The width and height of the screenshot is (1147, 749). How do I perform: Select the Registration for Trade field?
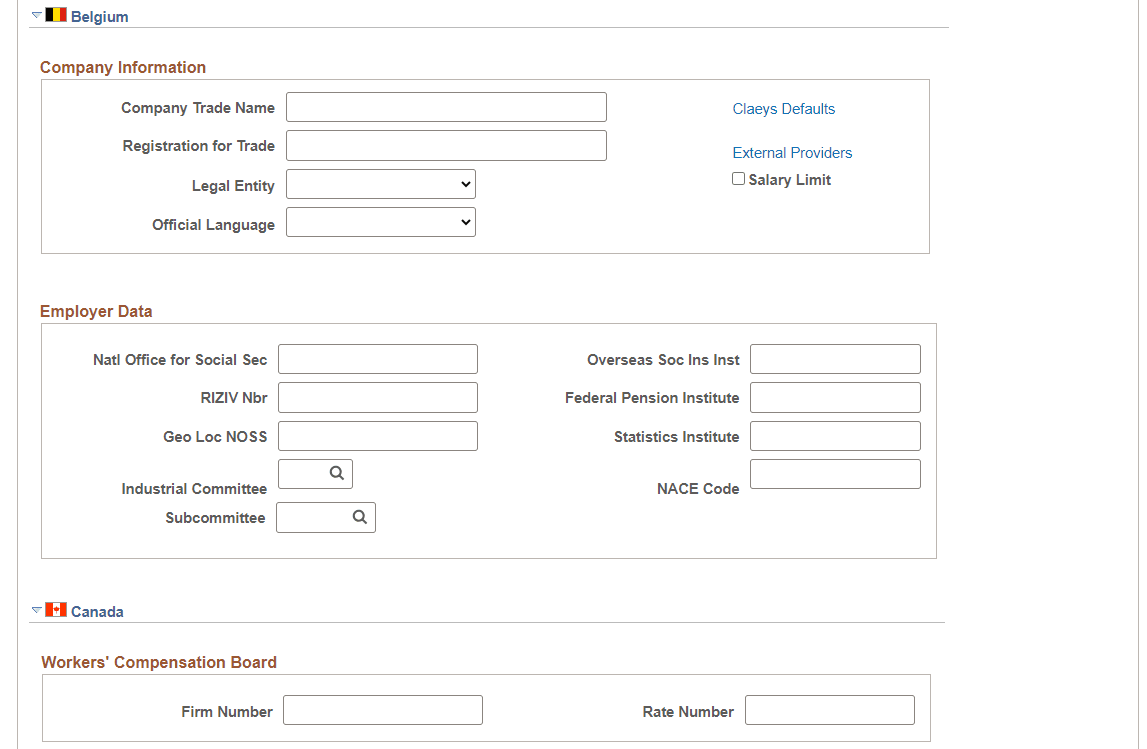445,145
